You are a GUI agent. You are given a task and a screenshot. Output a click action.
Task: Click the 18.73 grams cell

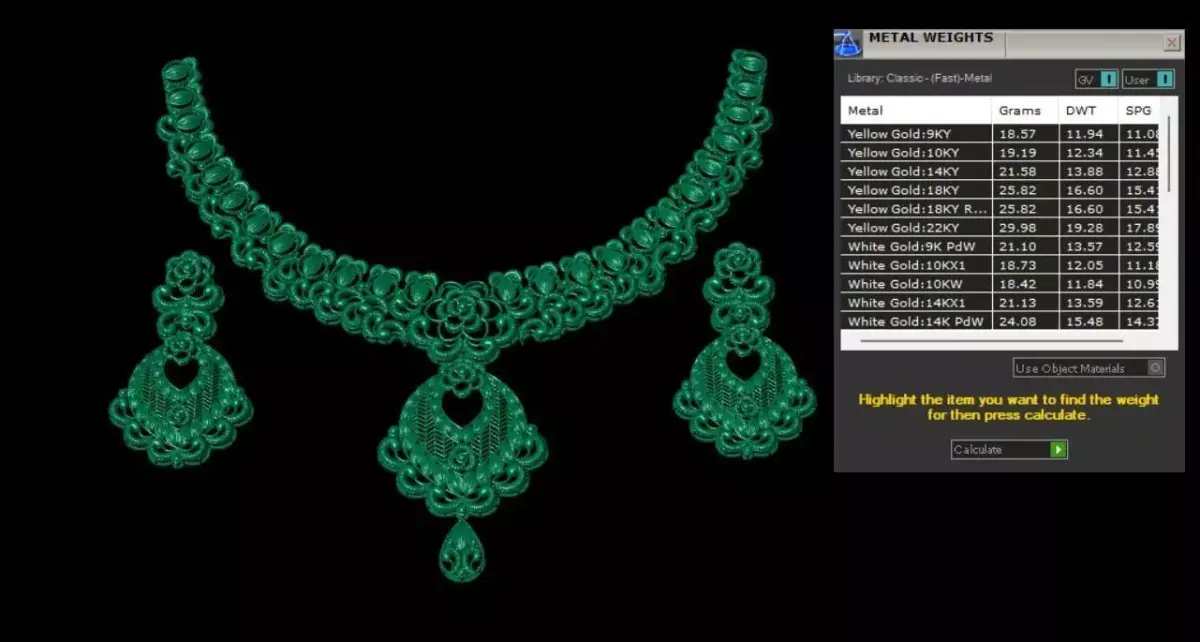[x=1025, y=265]
